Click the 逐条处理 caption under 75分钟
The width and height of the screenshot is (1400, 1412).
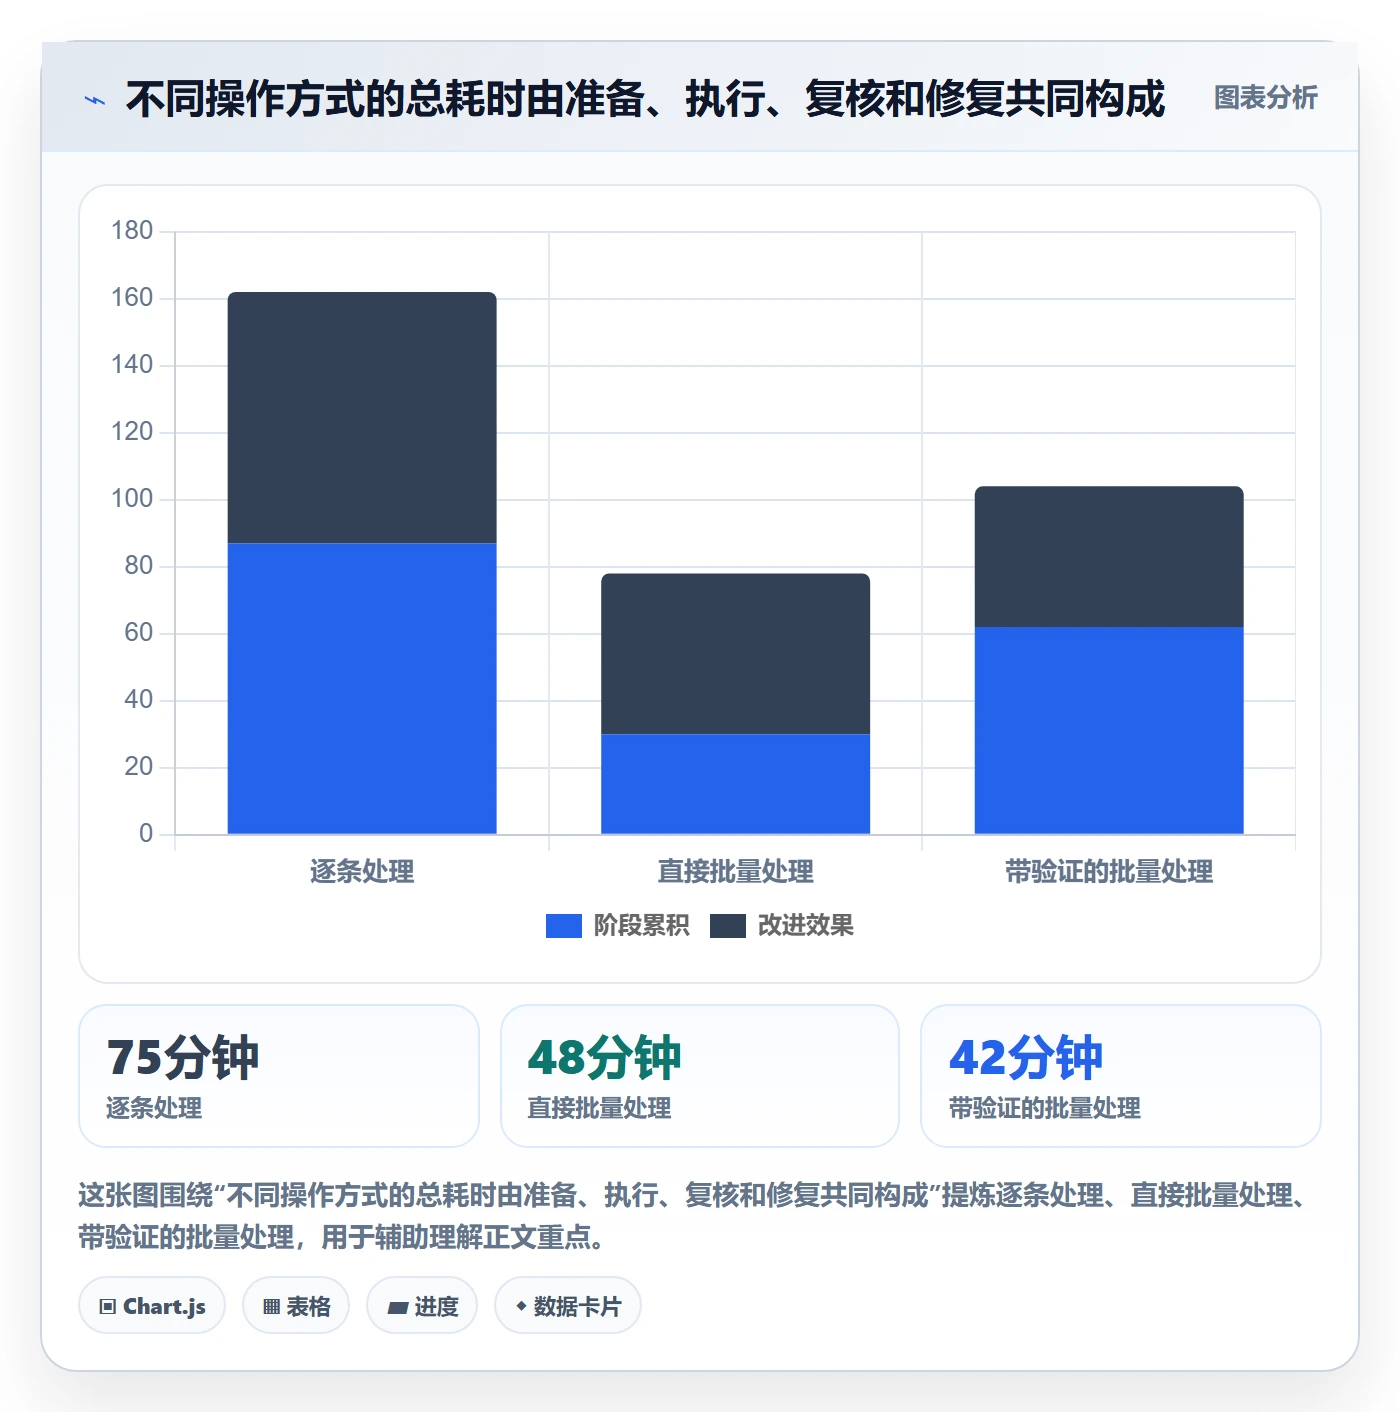point(154,1108)
